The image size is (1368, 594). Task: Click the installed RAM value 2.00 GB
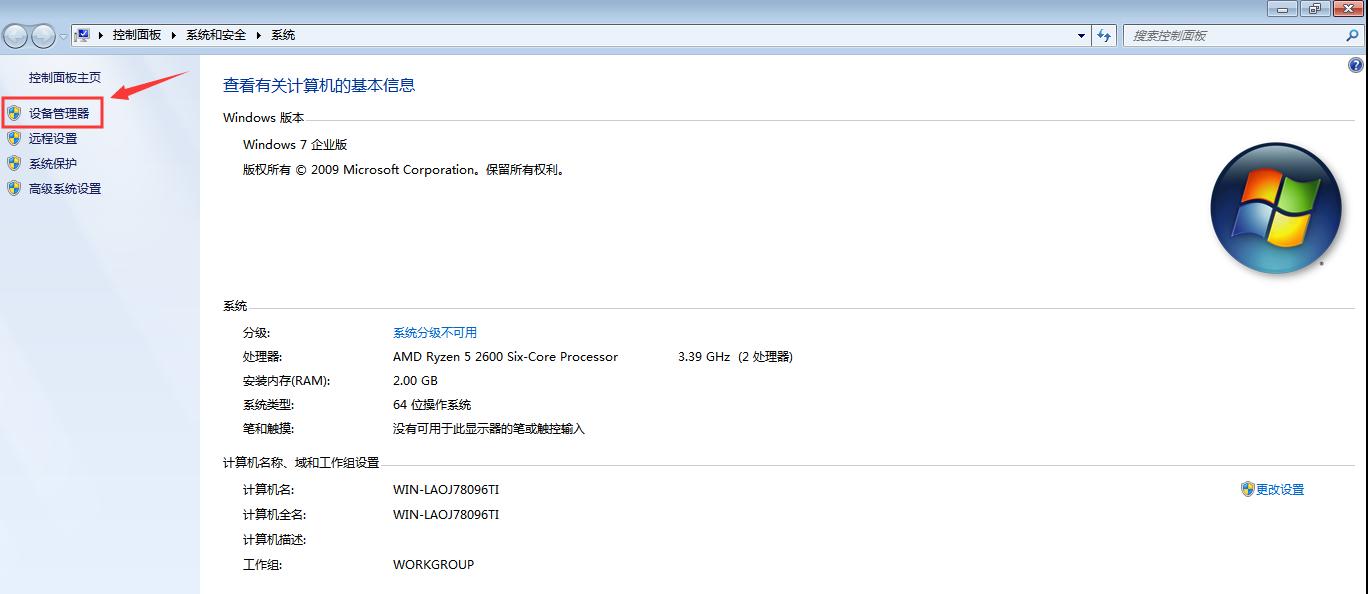(415, 380)
